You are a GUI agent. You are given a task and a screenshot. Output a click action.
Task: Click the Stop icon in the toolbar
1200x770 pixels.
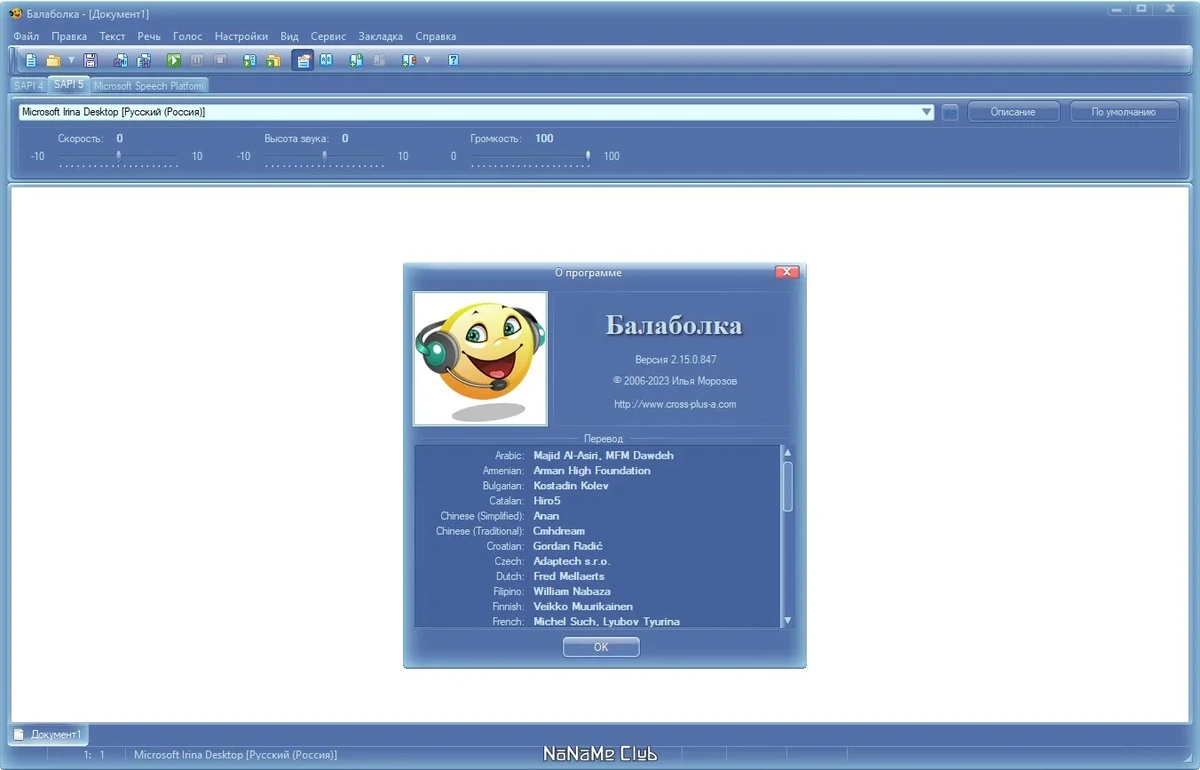pos(220,60)
